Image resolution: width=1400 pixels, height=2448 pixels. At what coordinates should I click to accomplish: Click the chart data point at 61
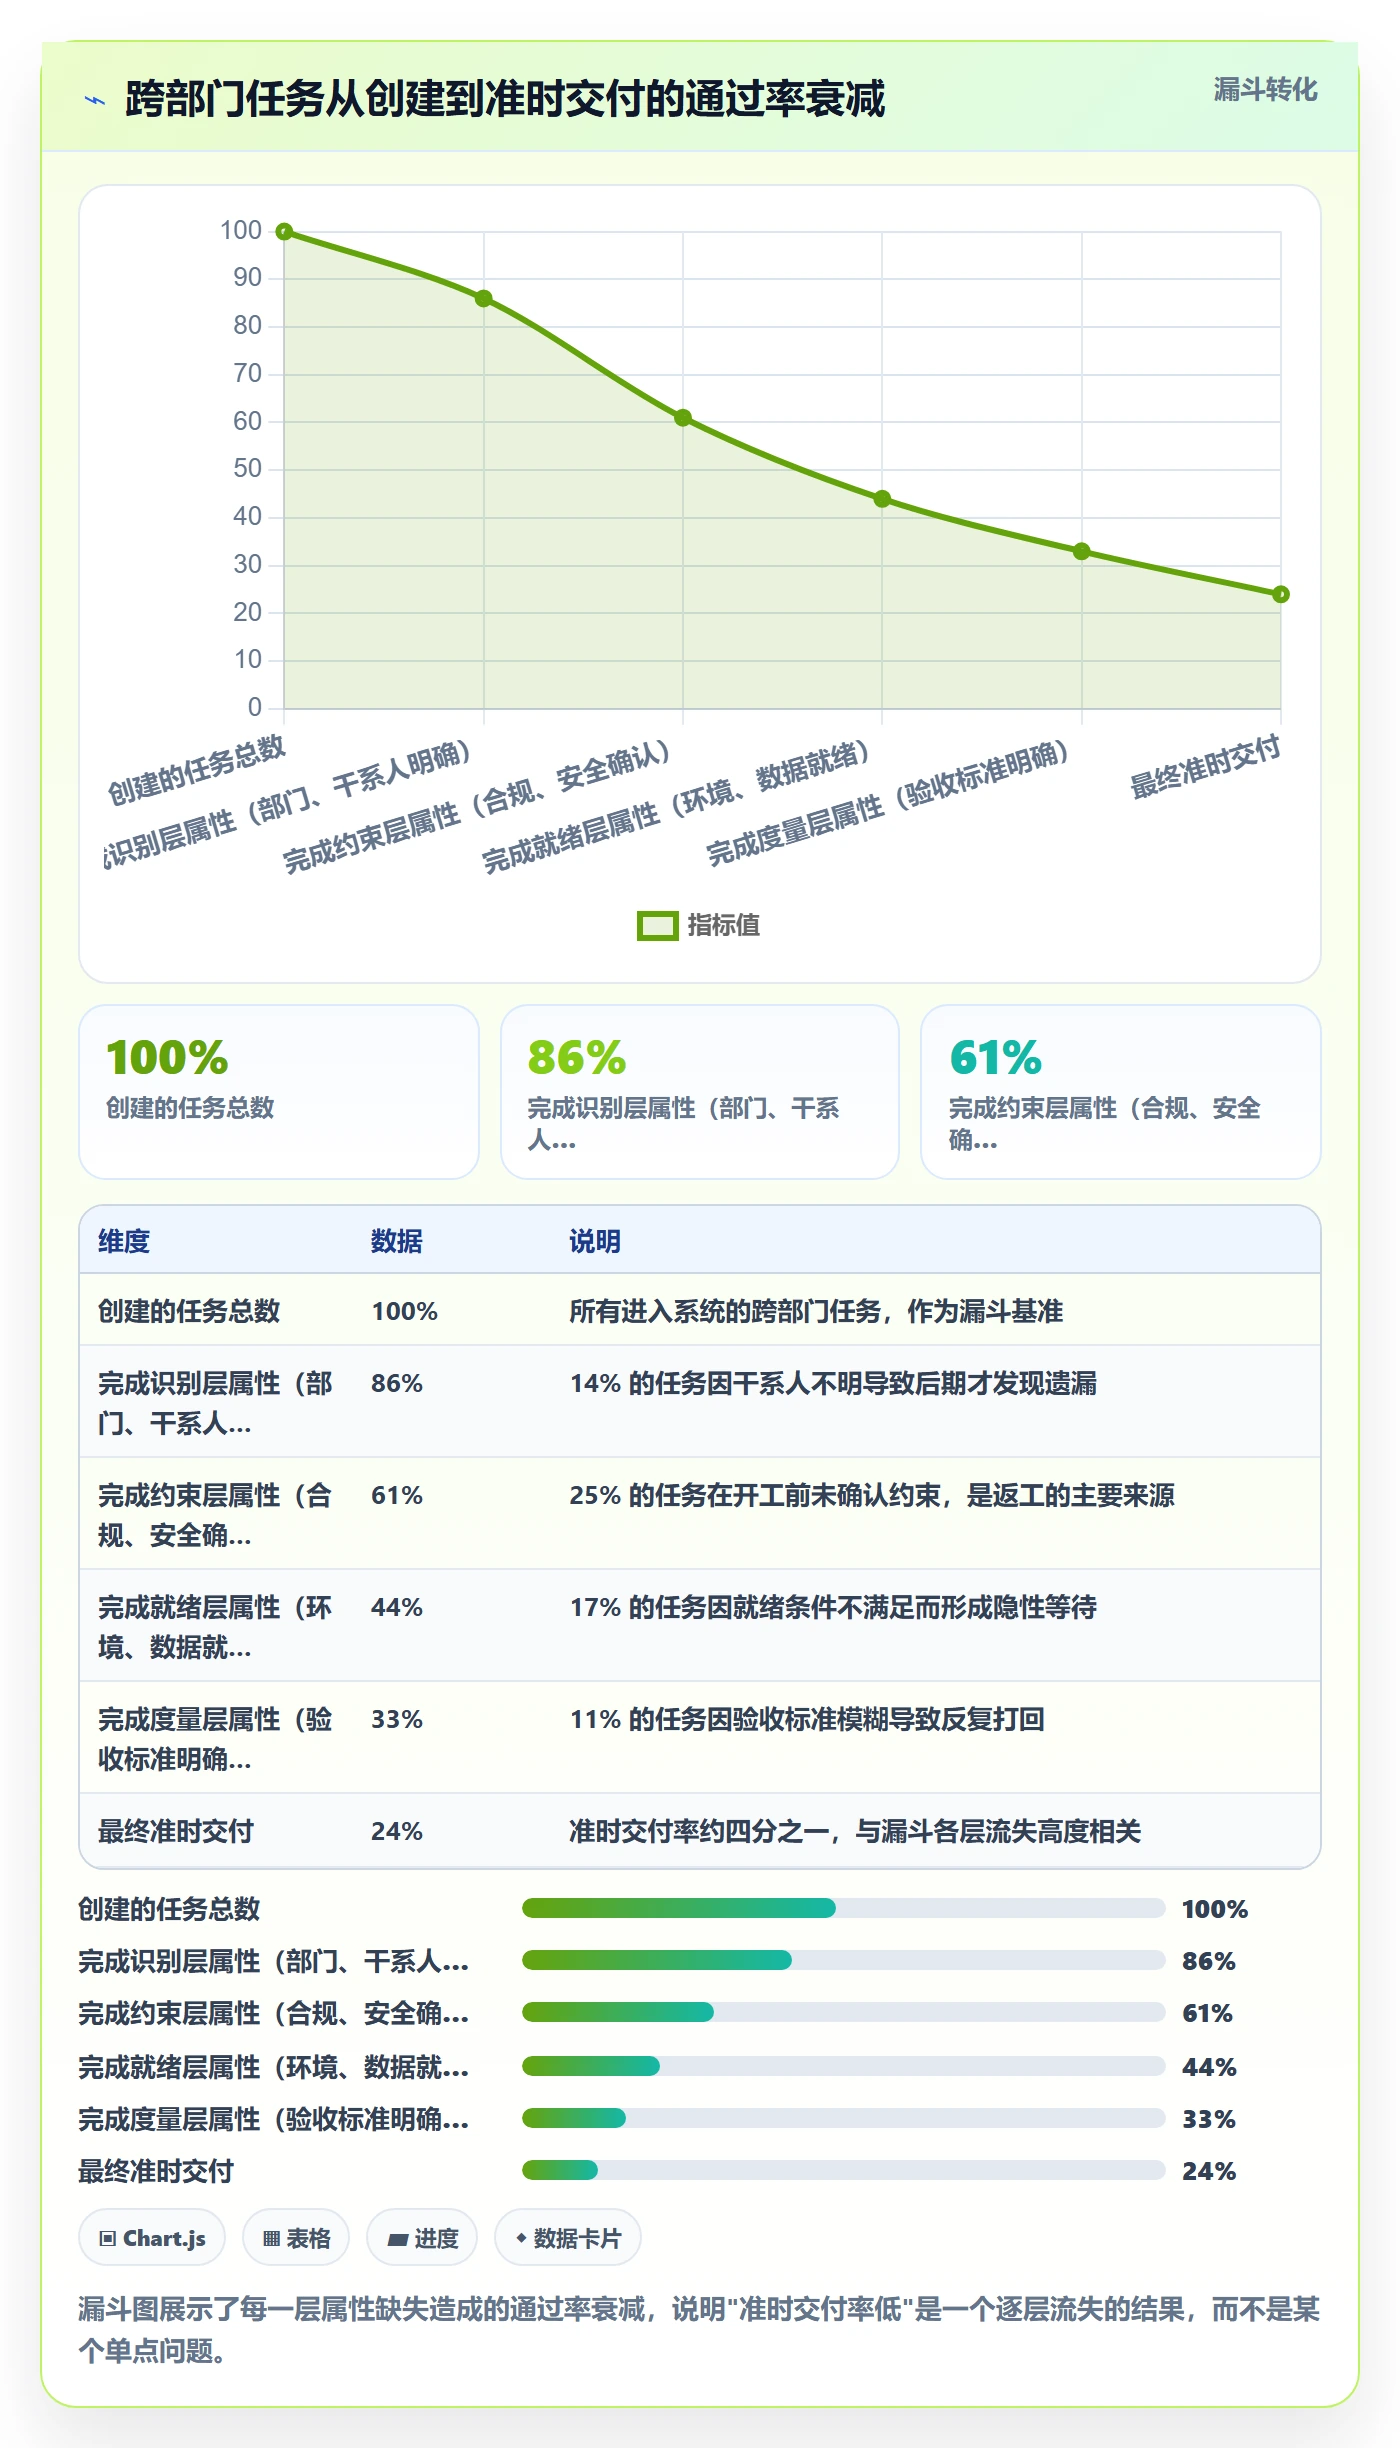(x=683, y=418)
